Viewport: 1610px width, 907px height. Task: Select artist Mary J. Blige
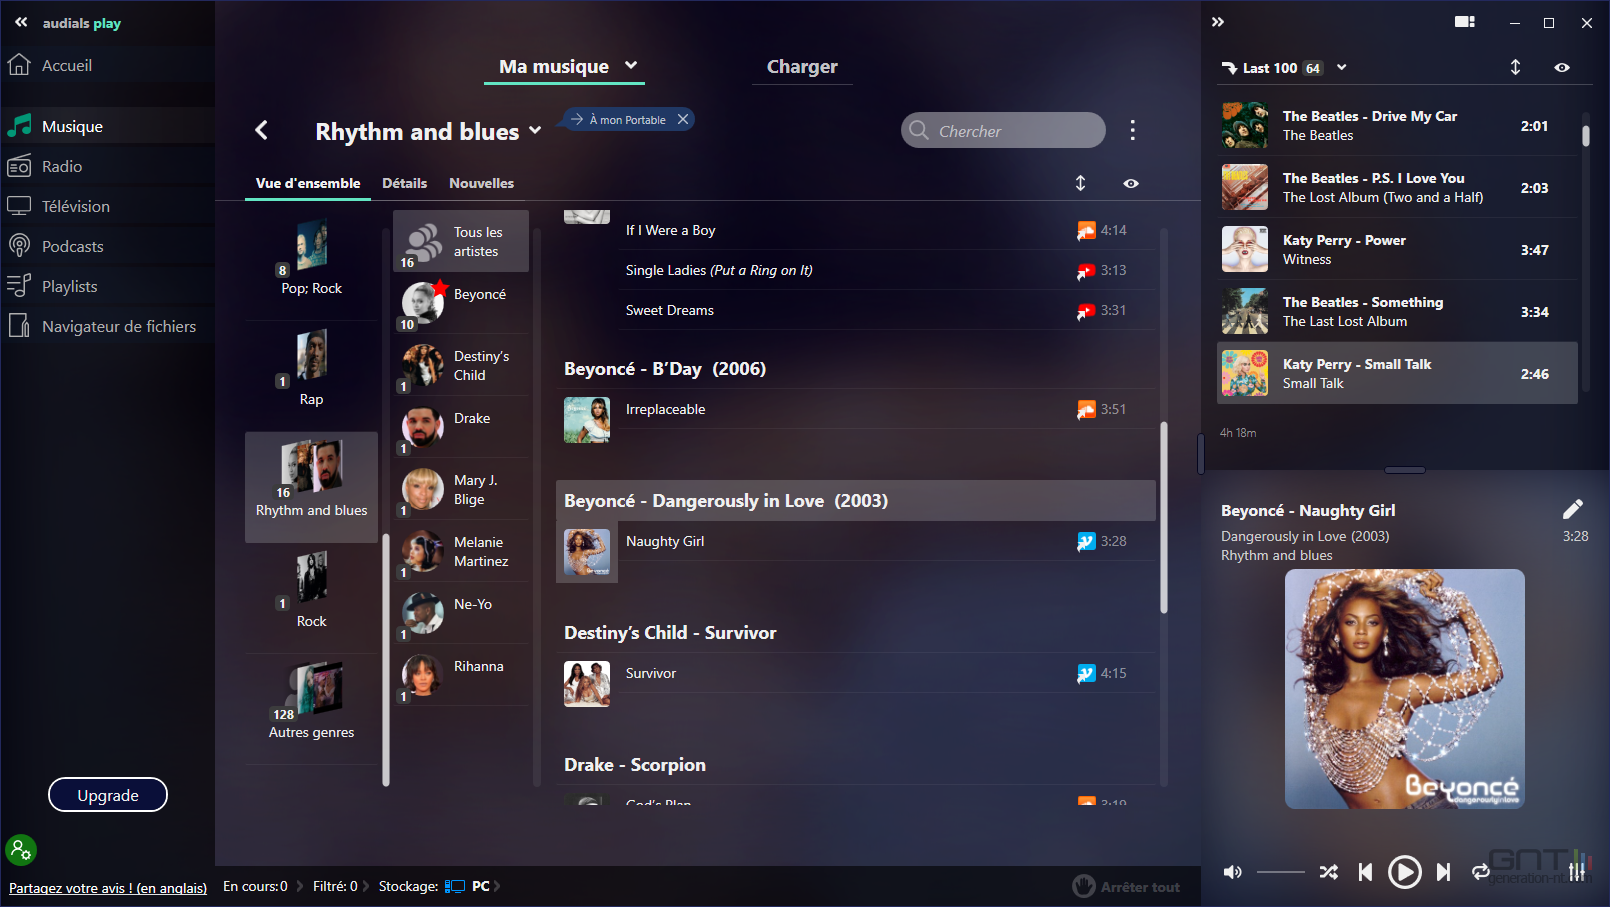point(461,489)
